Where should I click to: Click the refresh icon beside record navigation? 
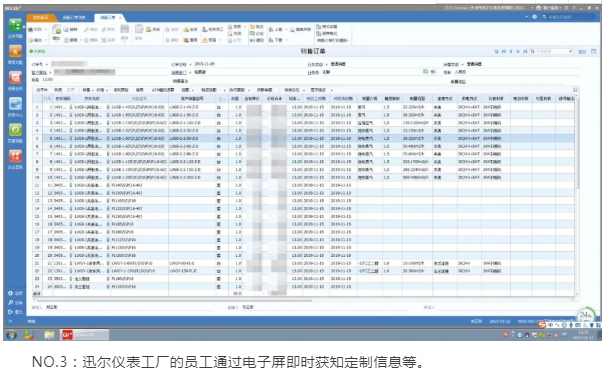[496, 51]
